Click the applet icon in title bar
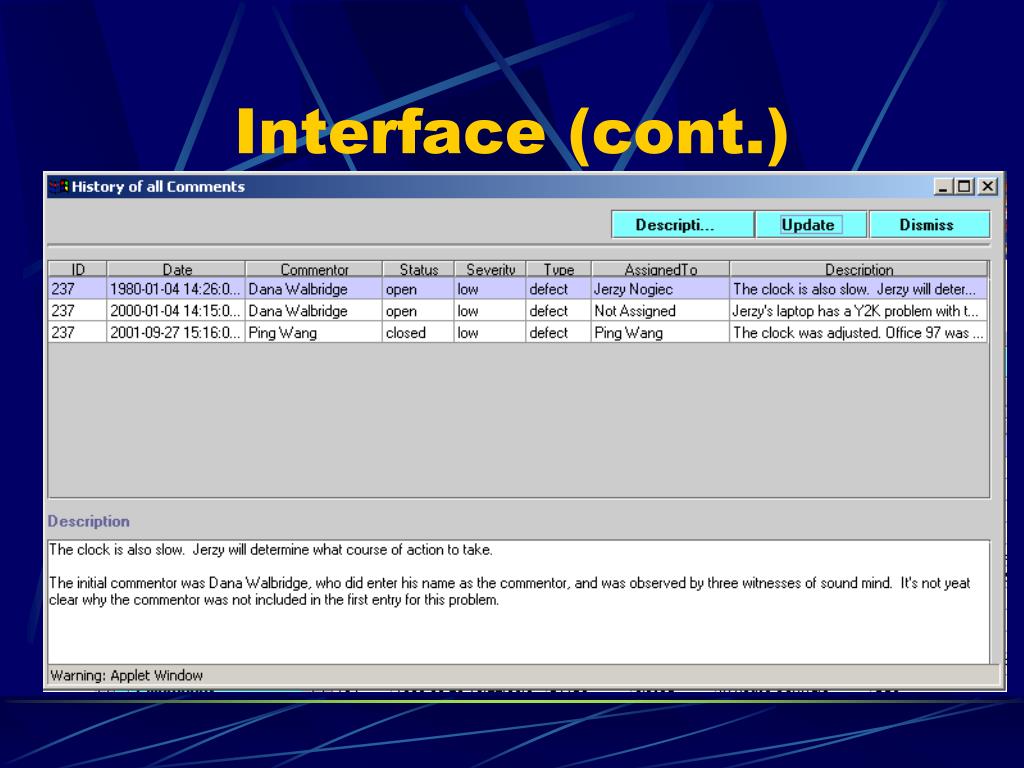Image resolution: width=1024 pixels, height=768 pixels. [x=59, y=186]
